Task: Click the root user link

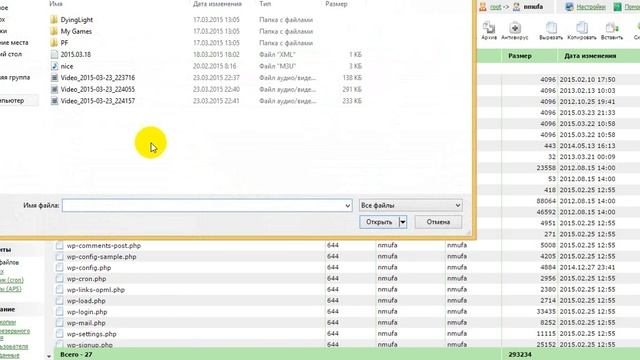Action: click(x=495, y=7)
